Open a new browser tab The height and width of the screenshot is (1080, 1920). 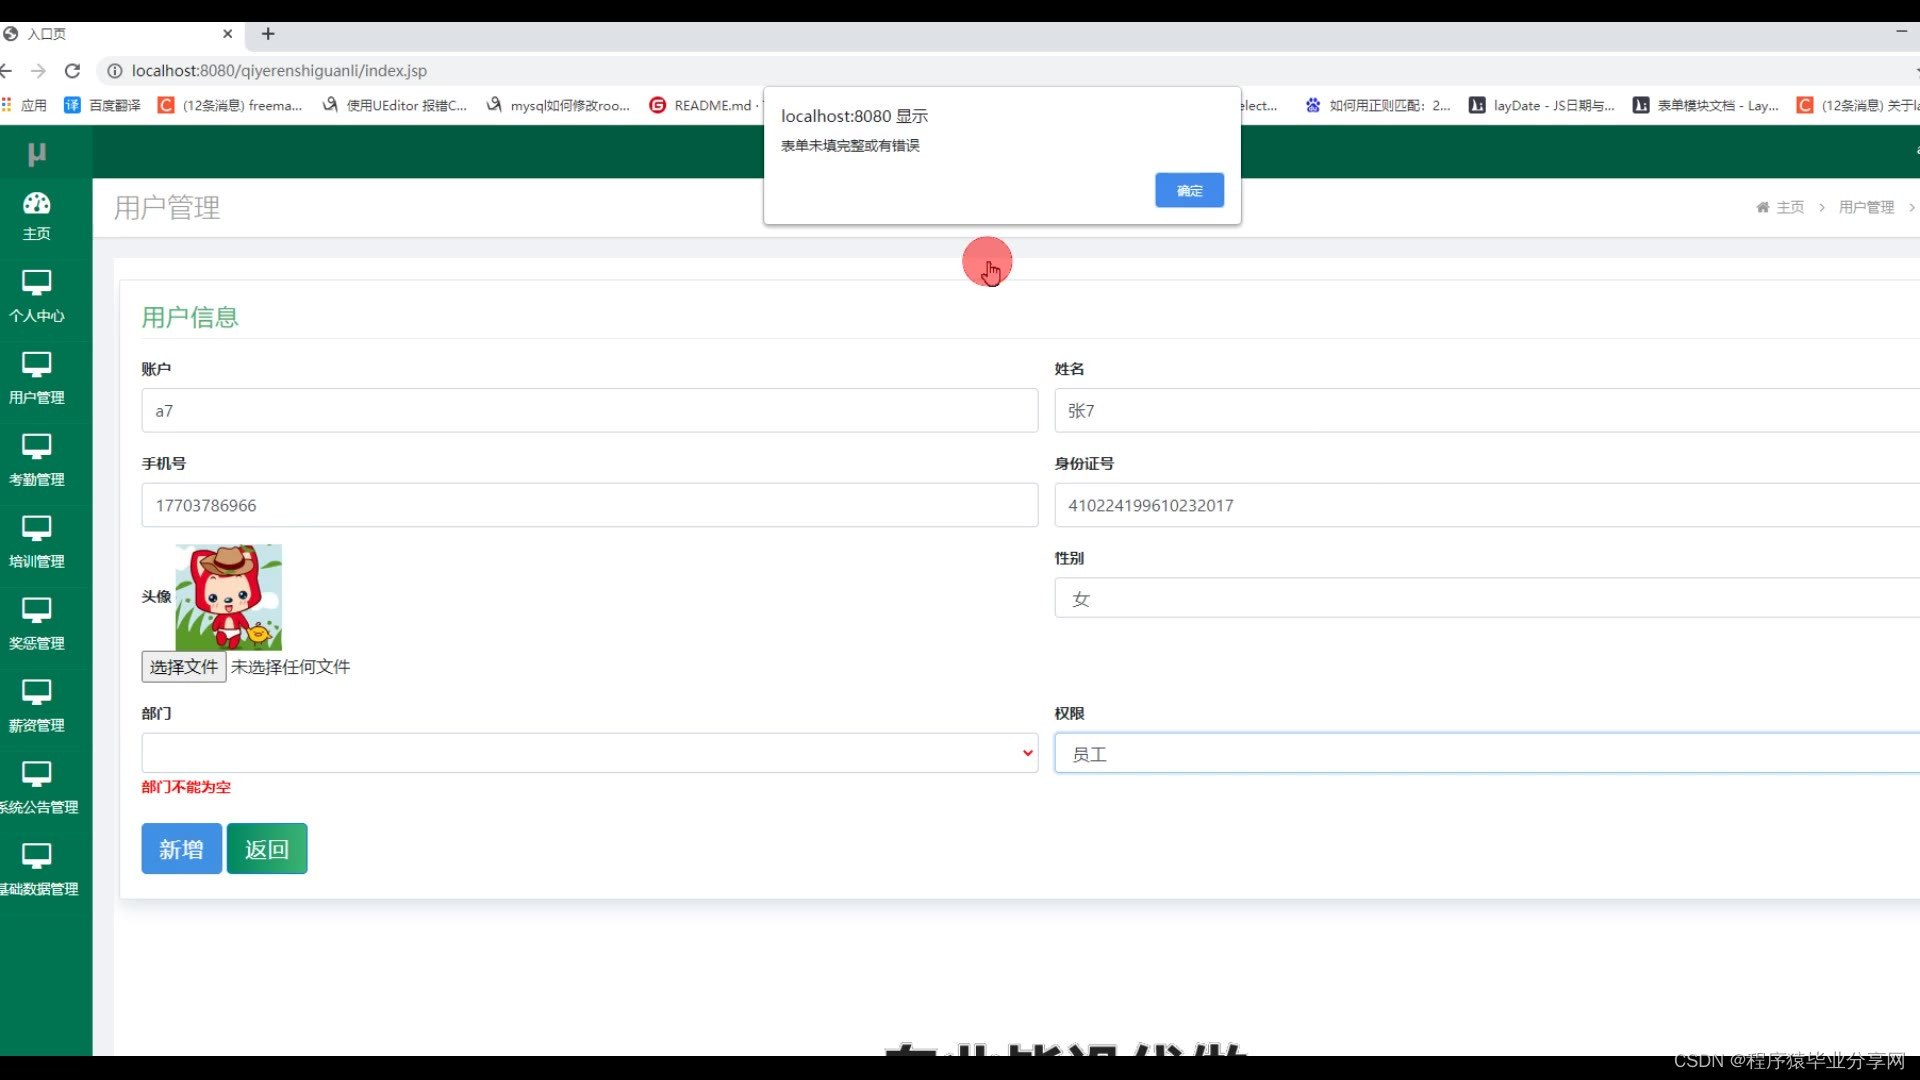pyautogui.click(x=268, y=34)
